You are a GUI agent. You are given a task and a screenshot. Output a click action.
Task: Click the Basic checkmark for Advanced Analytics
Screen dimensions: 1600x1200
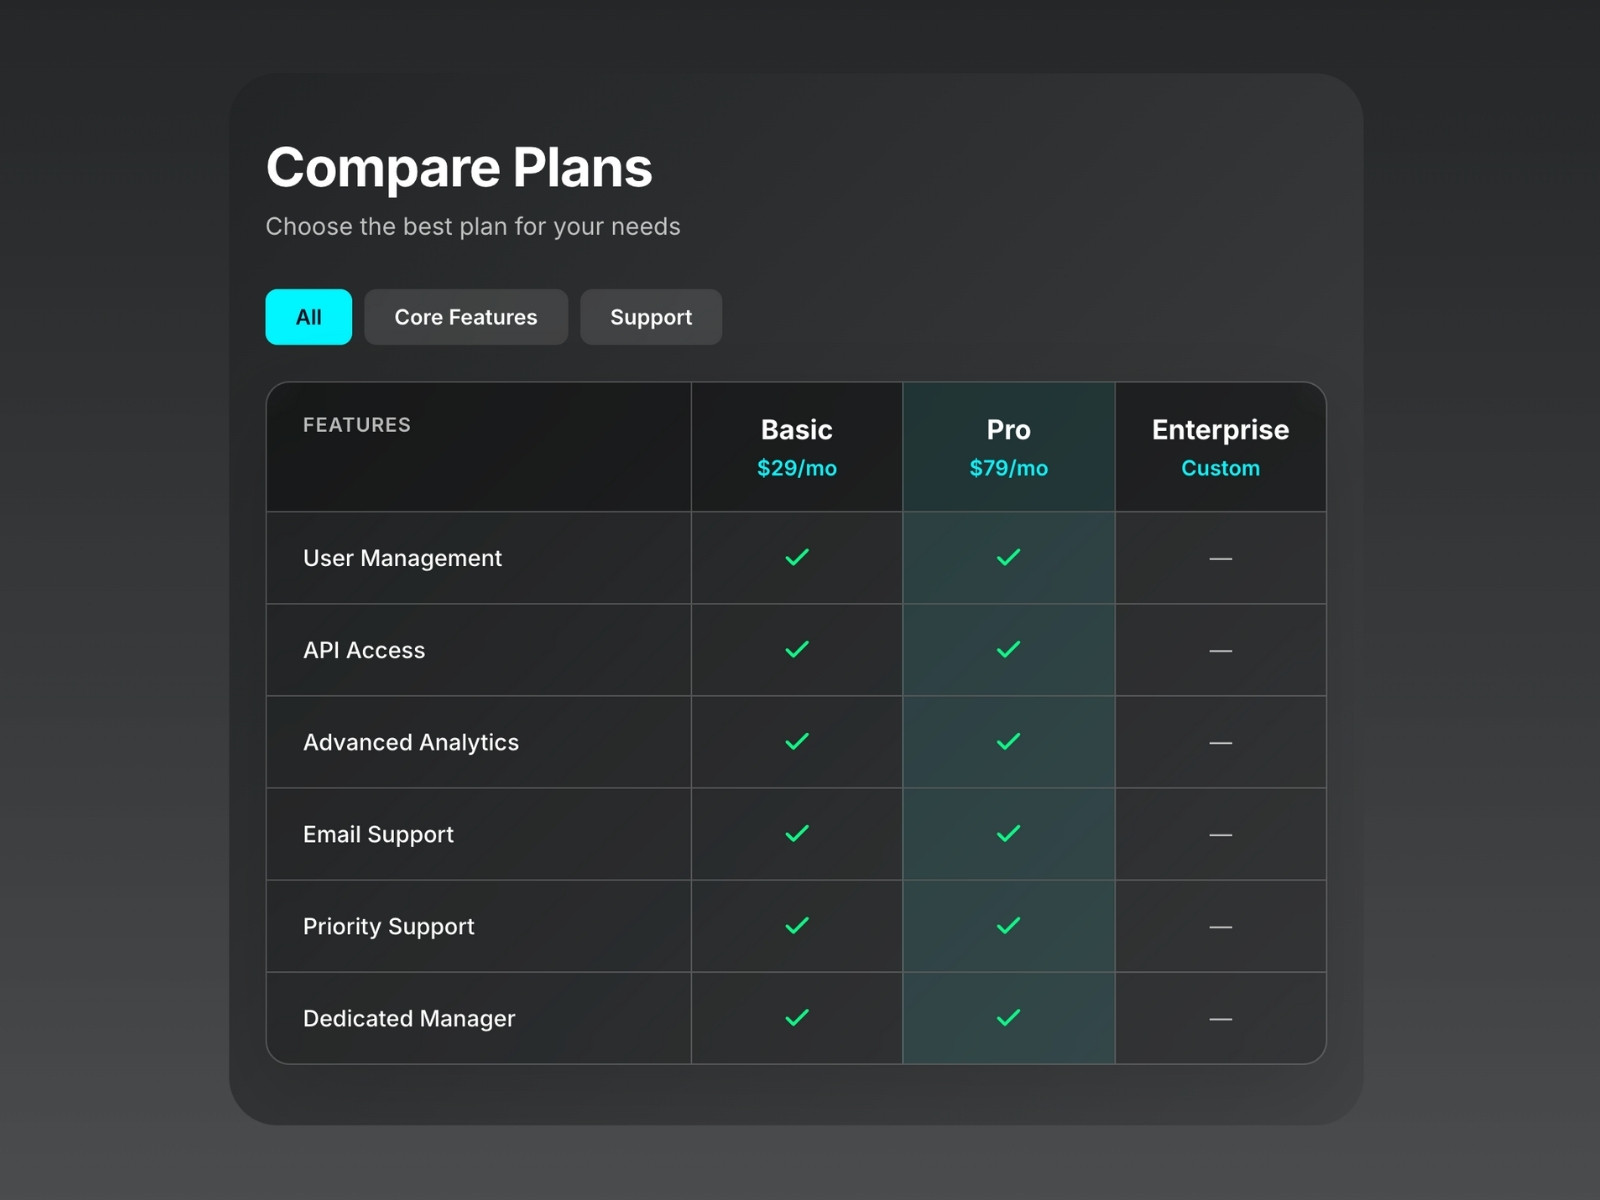click(797, 742)
